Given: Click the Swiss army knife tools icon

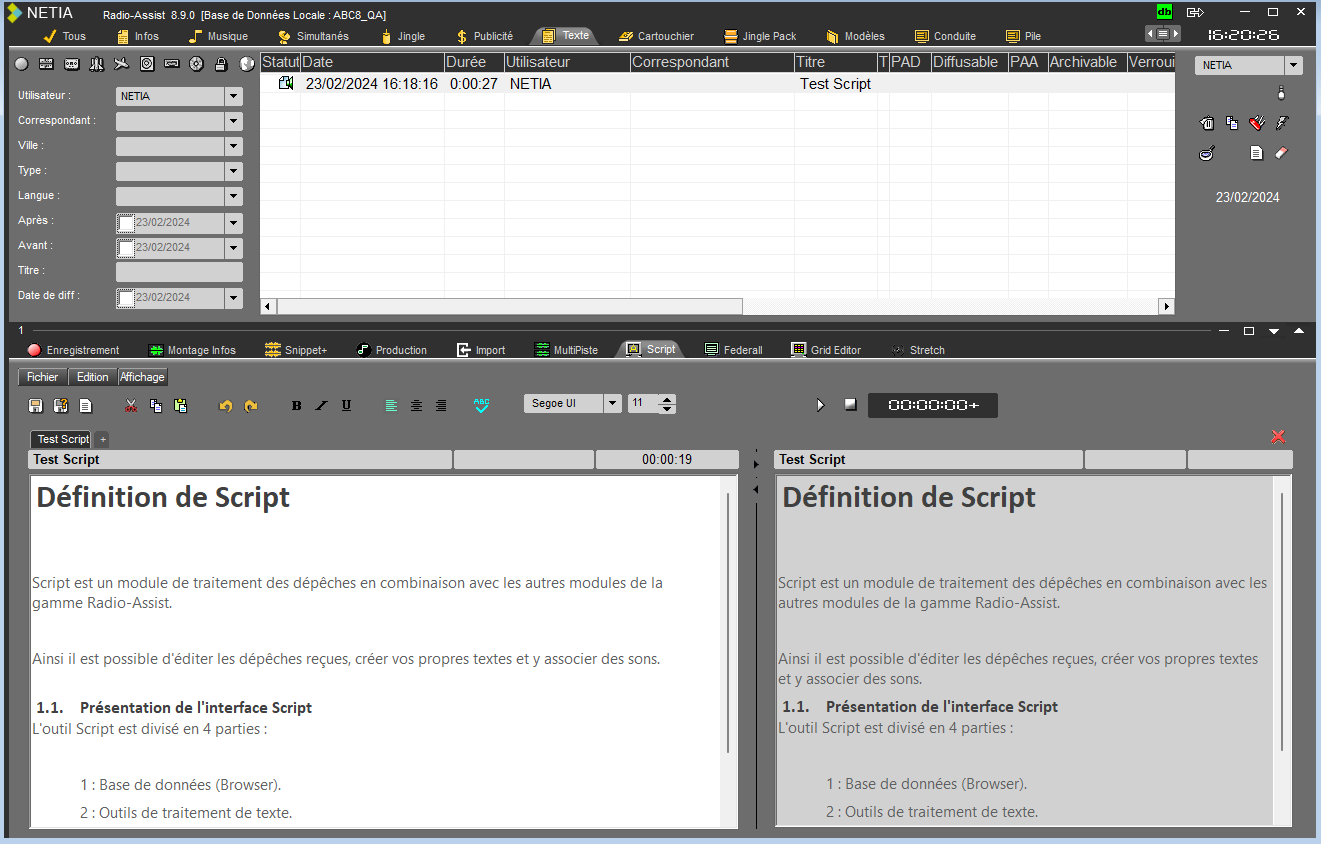Looking at the screenshot, I should (1257, 123).
